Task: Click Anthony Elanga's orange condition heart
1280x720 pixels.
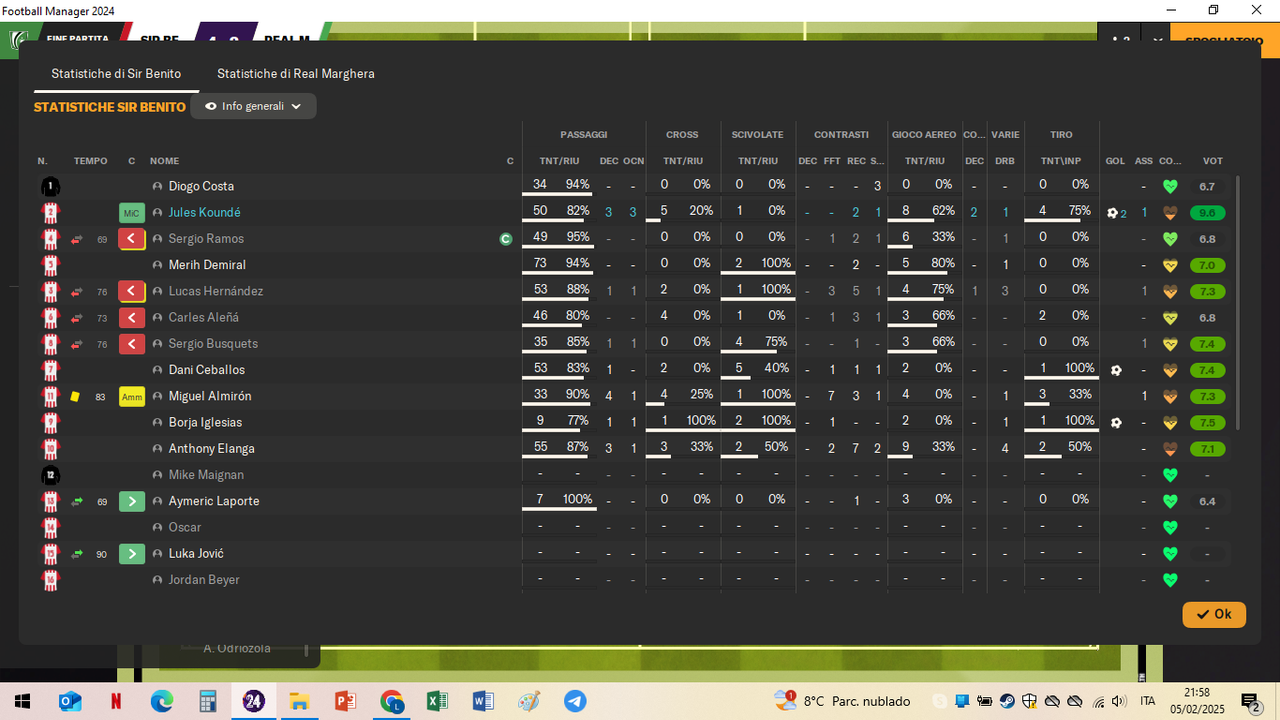Action: point(1170,449)
